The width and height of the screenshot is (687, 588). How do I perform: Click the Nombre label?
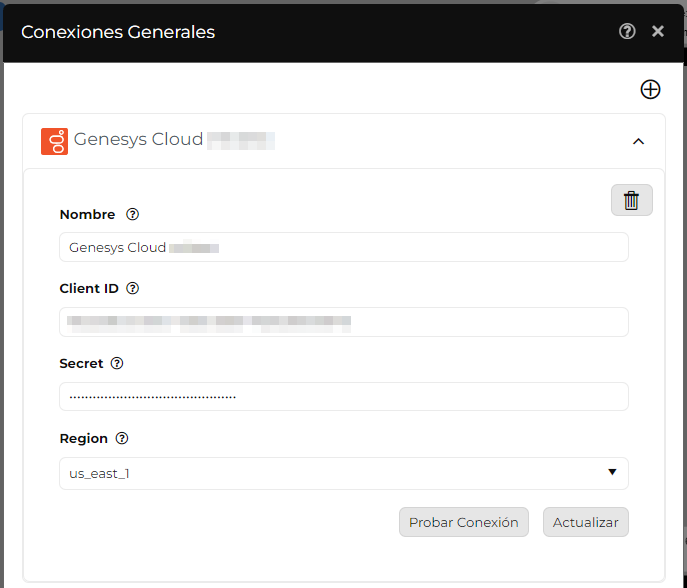click(x=87, y=214)
